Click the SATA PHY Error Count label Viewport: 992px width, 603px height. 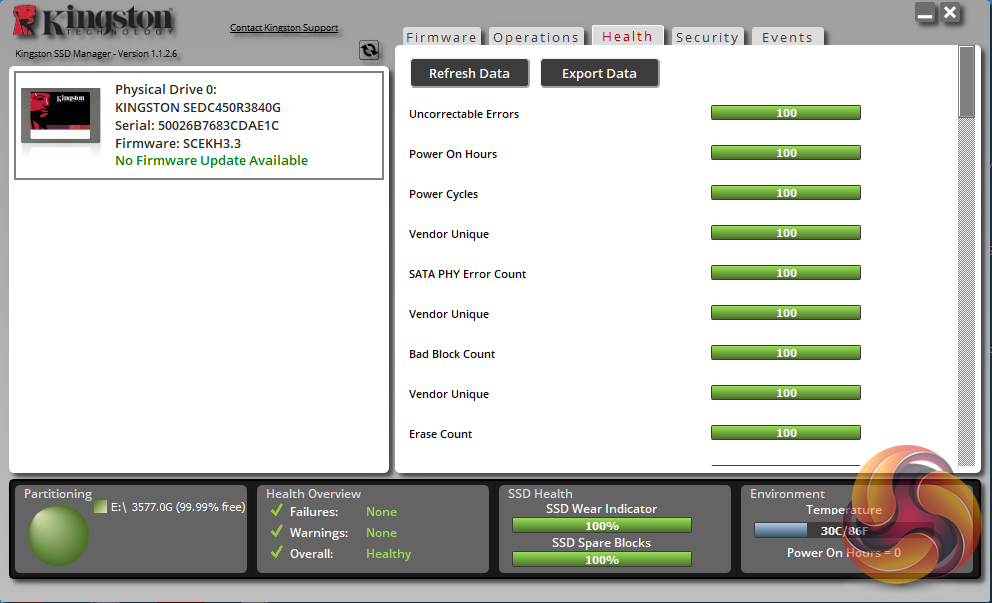point(468,274)
